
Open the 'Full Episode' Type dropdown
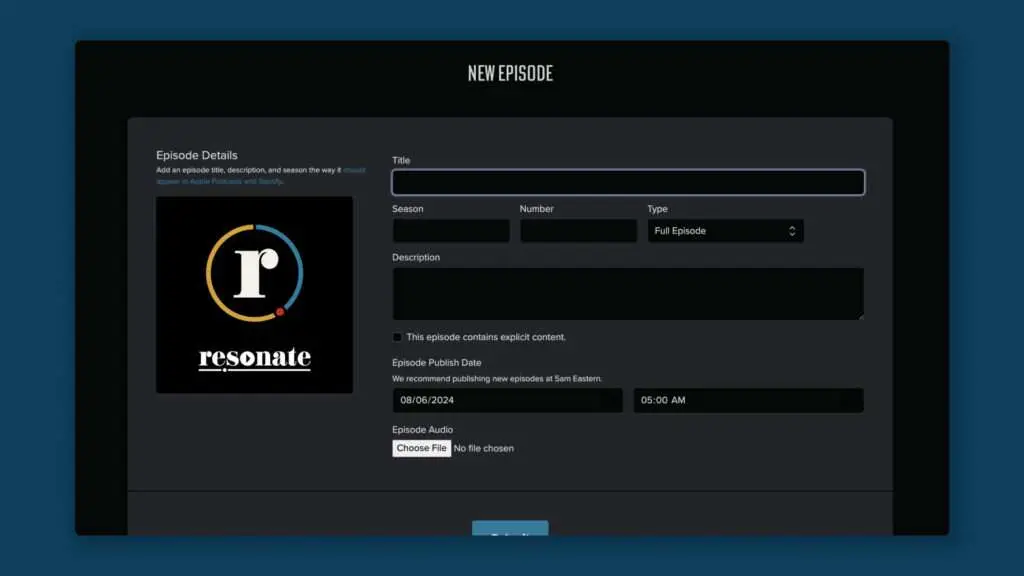pyautogui.click(x=724, y=231)
